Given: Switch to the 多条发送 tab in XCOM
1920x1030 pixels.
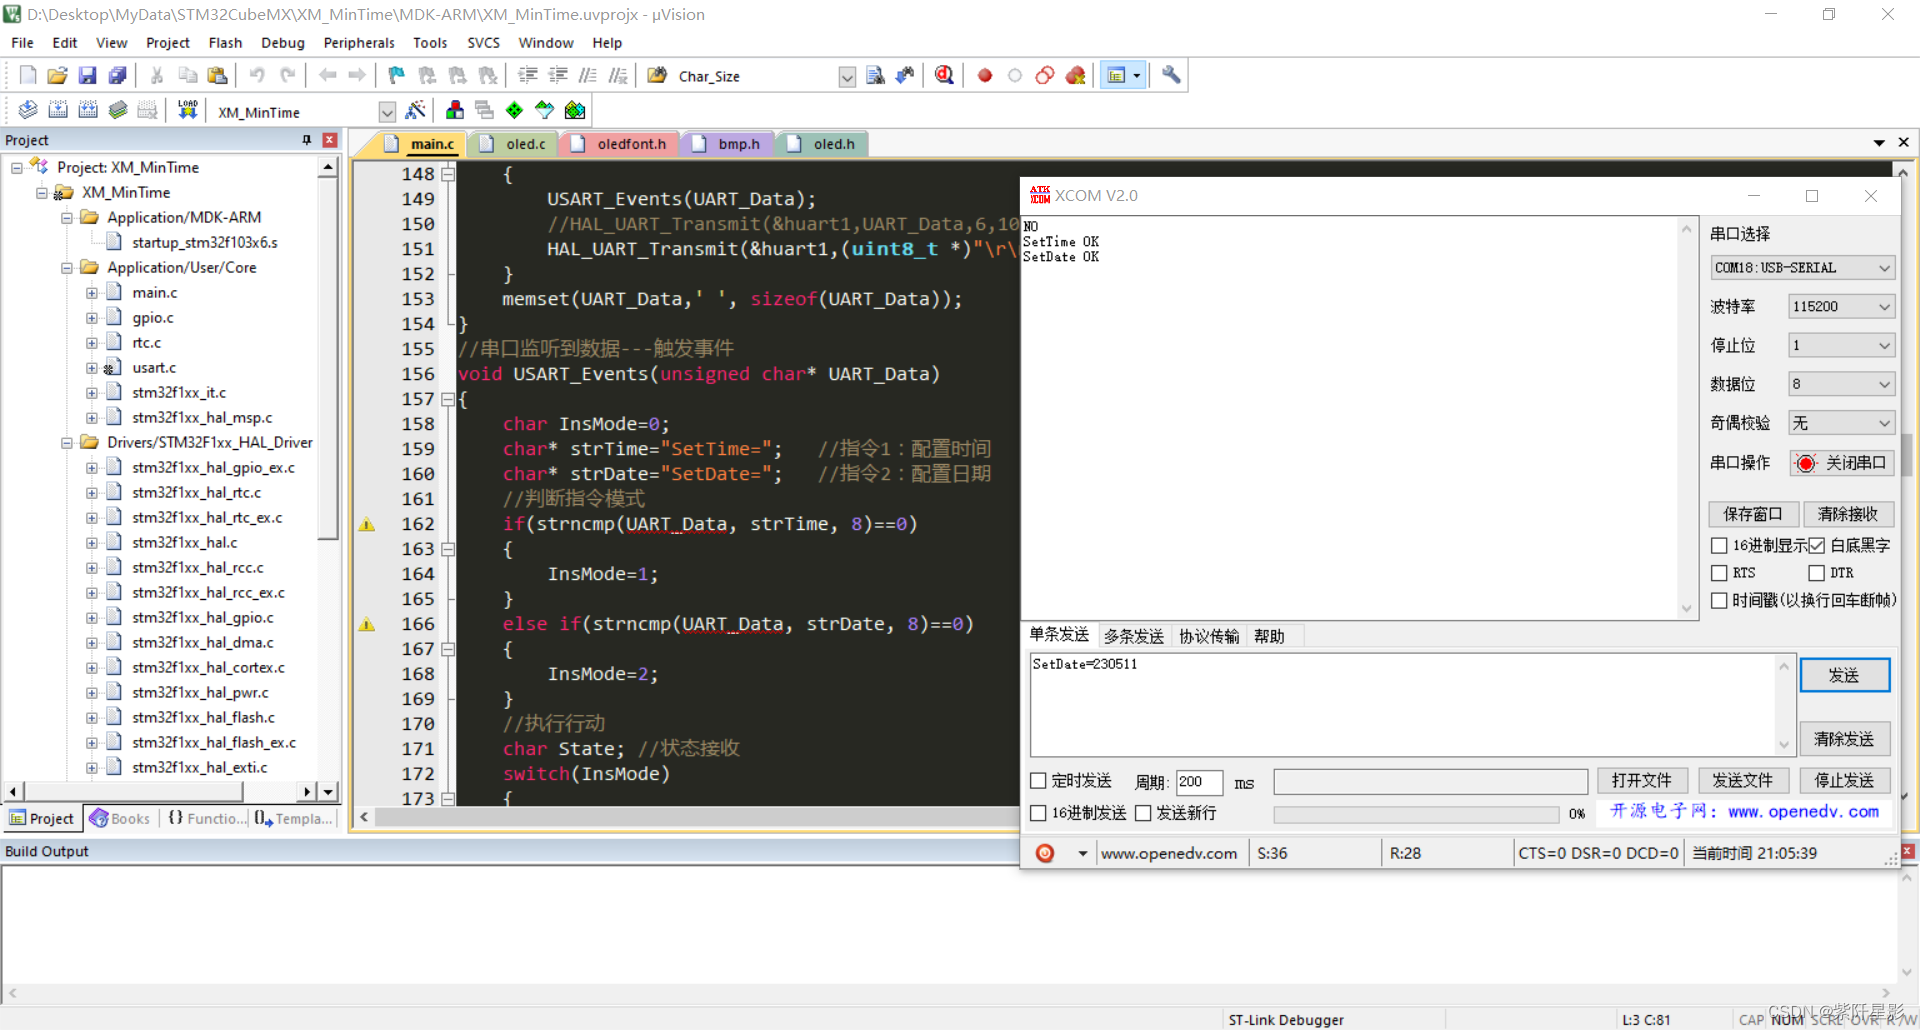Looking at the screenshot, I should (1133, 636).
